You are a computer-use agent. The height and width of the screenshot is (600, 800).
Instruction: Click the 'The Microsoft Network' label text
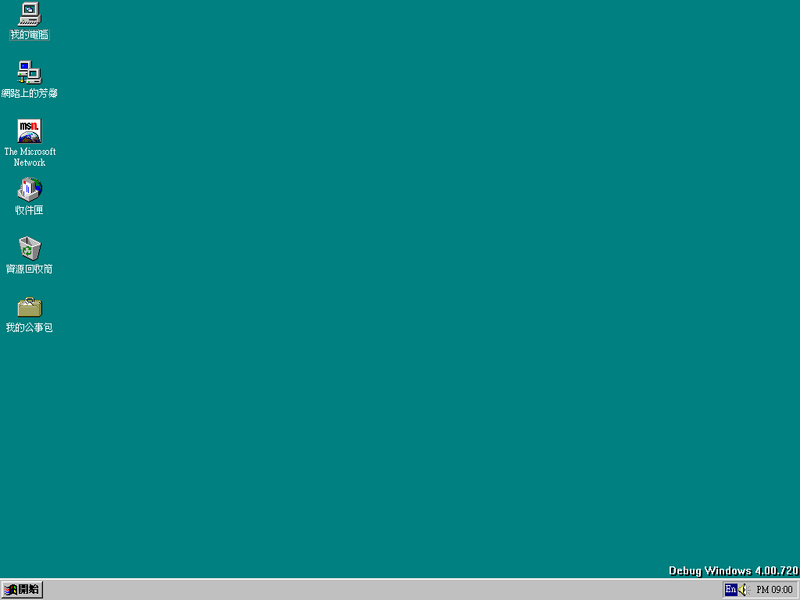pos(30,157)
